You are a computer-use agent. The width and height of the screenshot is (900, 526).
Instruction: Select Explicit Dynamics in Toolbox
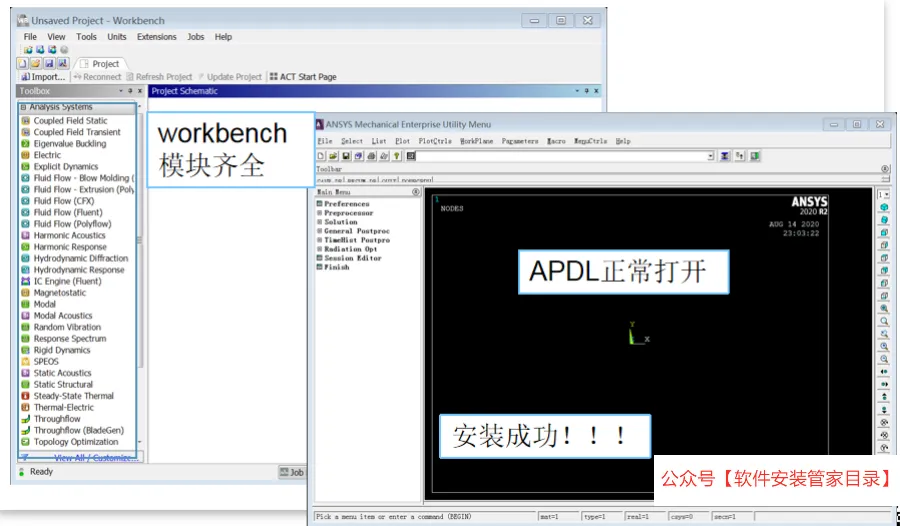65,167
